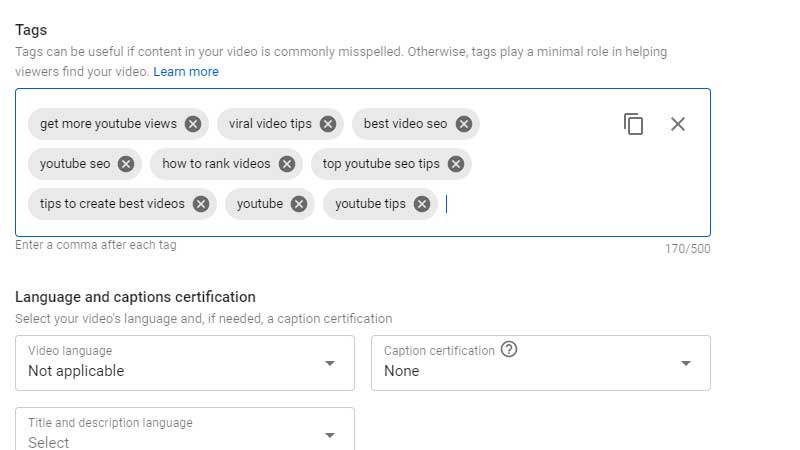
Task: Remove the 'youtube seo' tag
Action: click(x=126, y=164)
